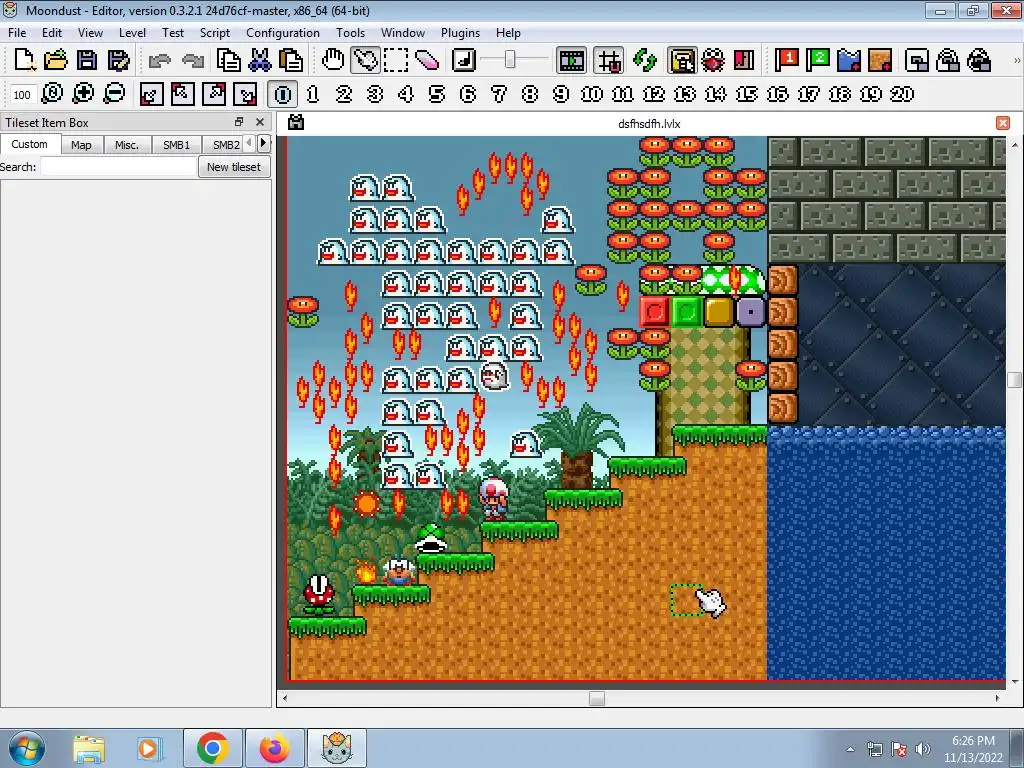Activate the pointer selection tool

pos(365,61)
